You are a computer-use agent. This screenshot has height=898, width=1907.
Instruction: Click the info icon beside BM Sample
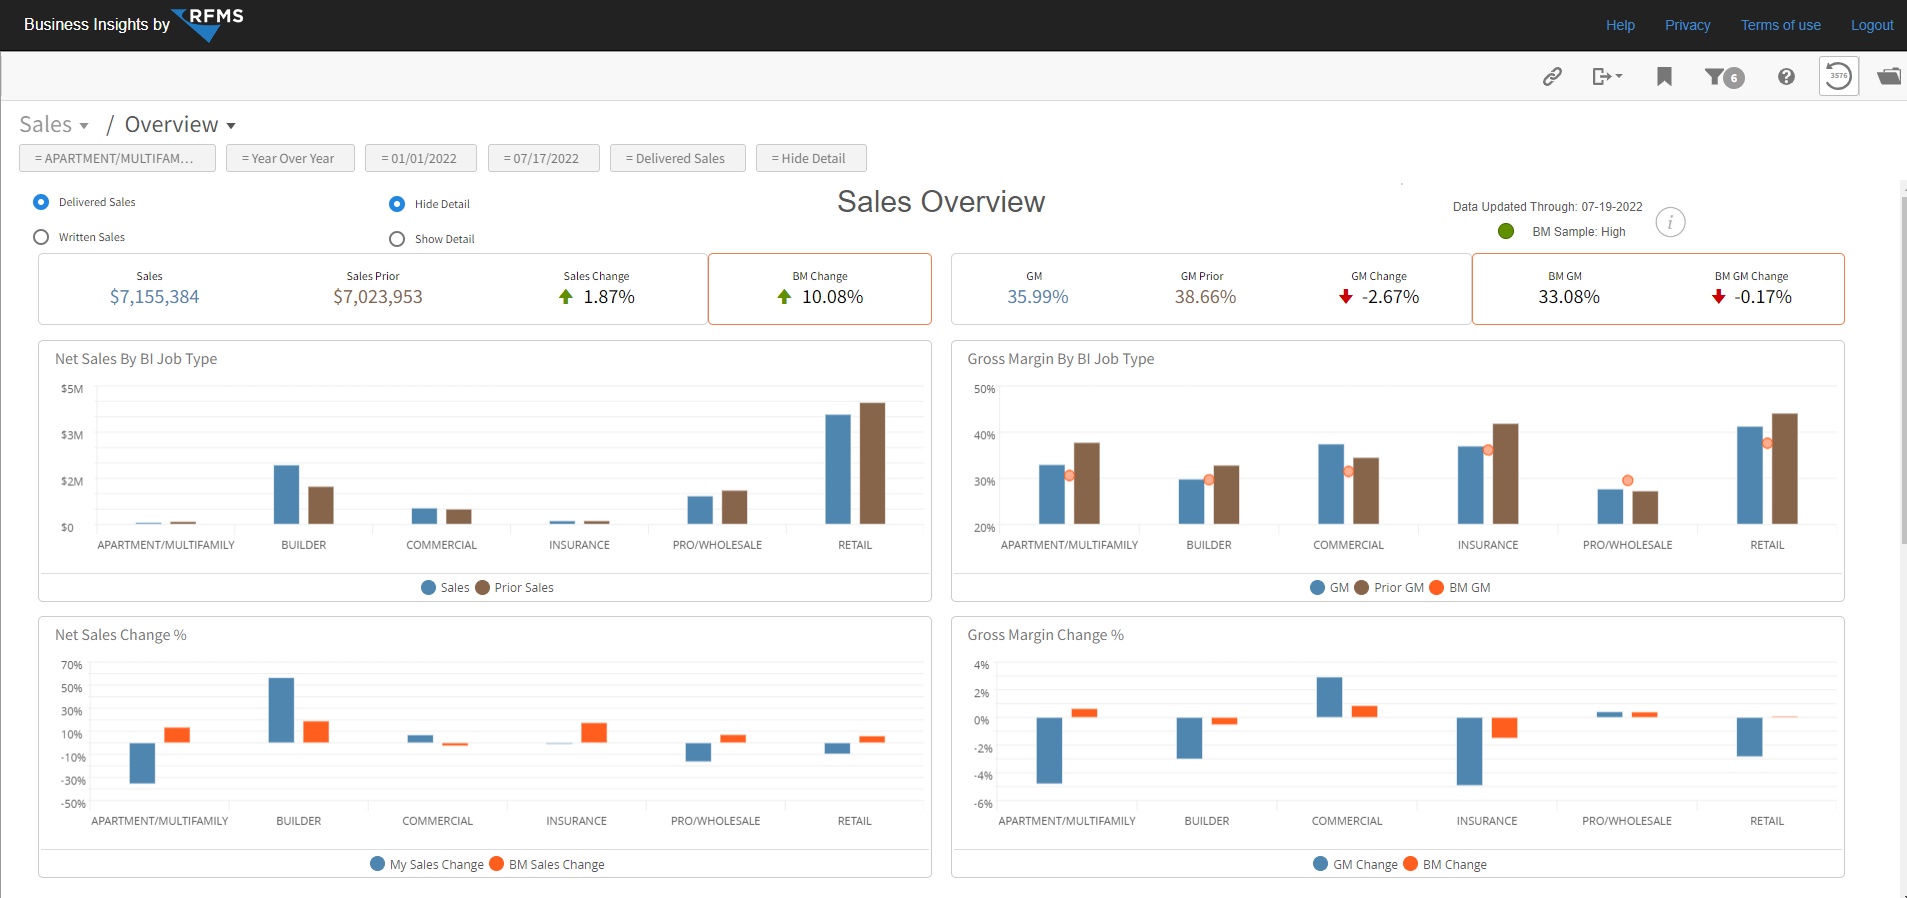[x=1670, y=222]
